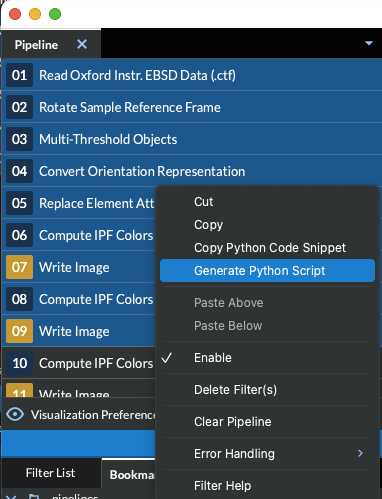Select Generate Python Script

click(267, 271)
